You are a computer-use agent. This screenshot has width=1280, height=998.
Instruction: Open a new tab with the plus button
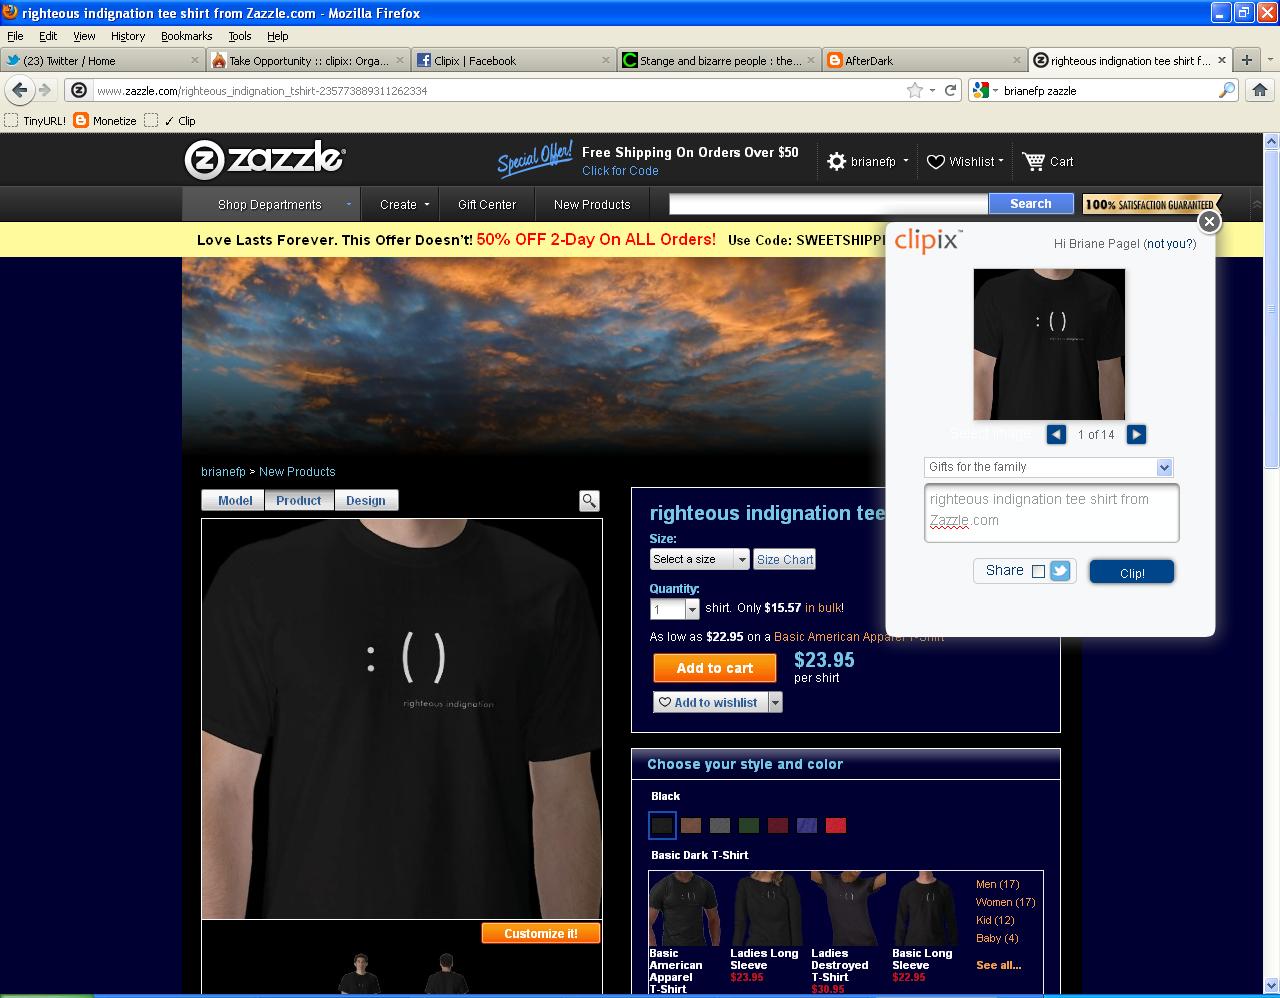tap(1246, 60)
